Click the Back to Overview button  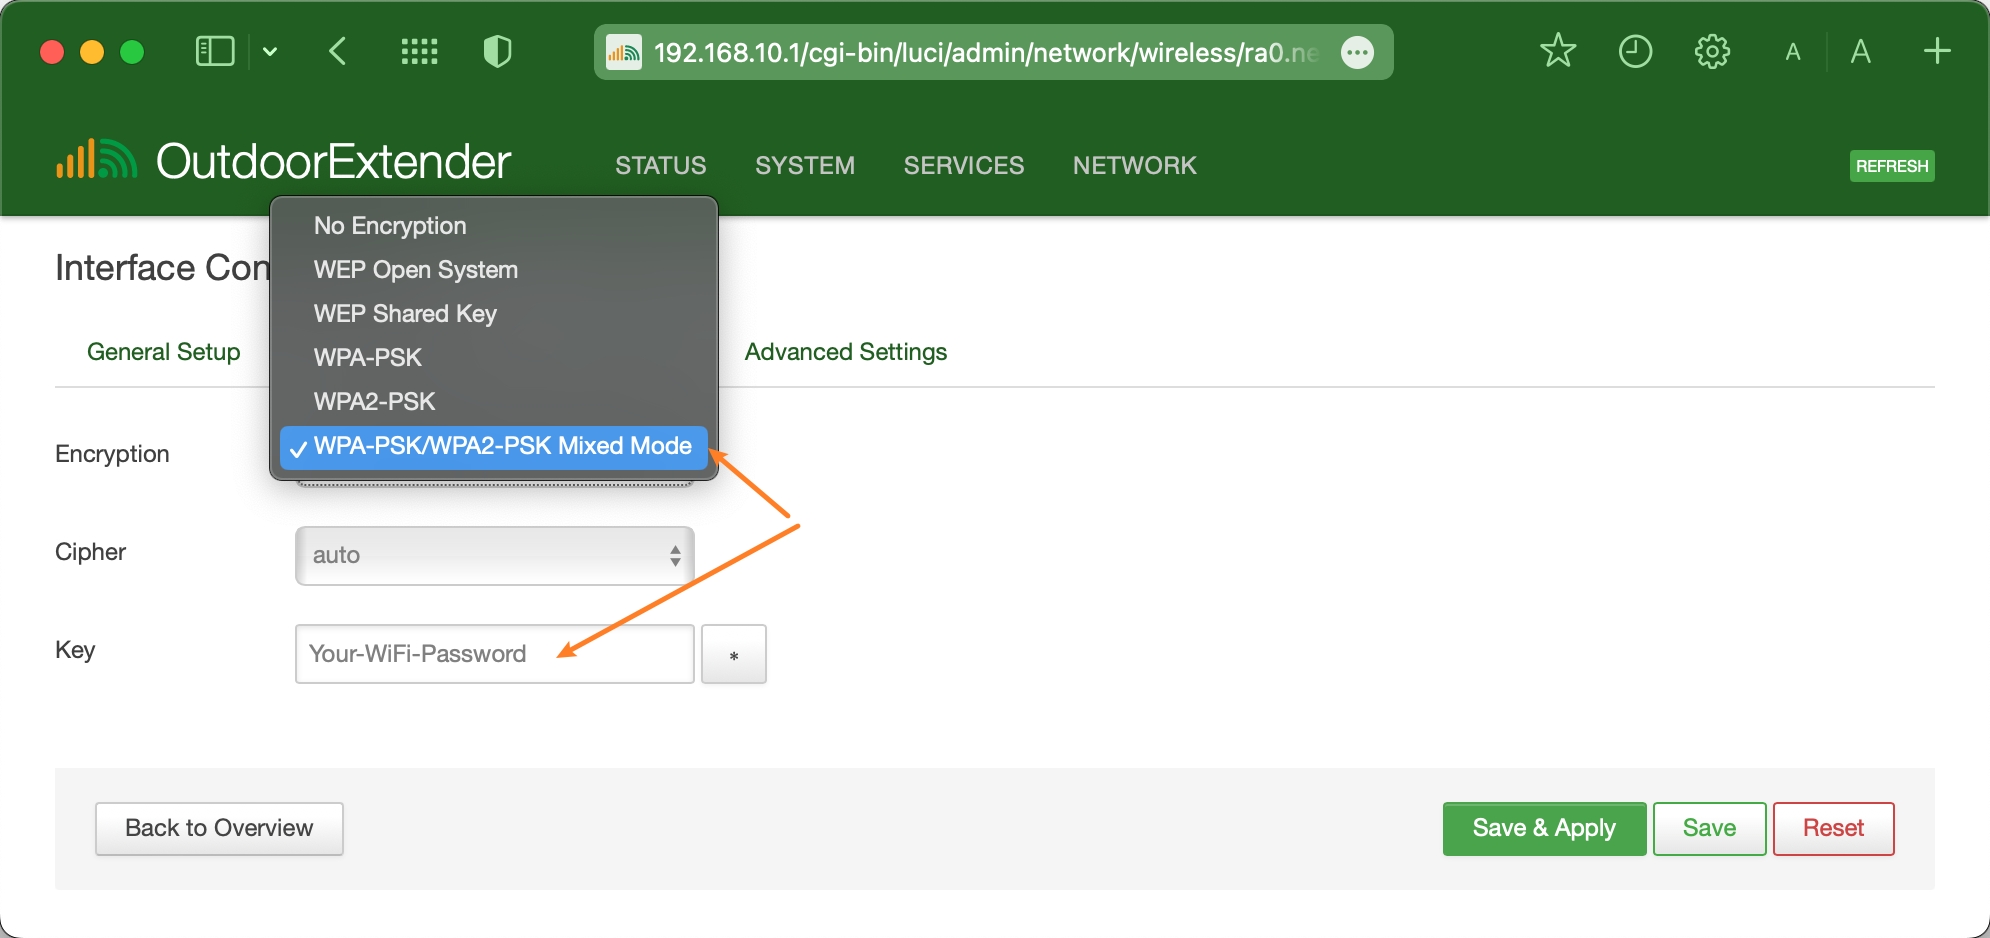click(219, 828)
